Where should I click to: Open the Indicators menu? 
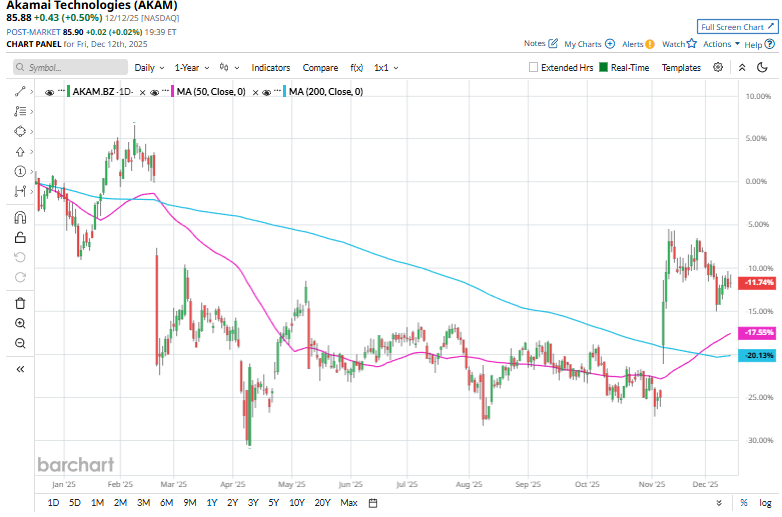click(270, 68)
